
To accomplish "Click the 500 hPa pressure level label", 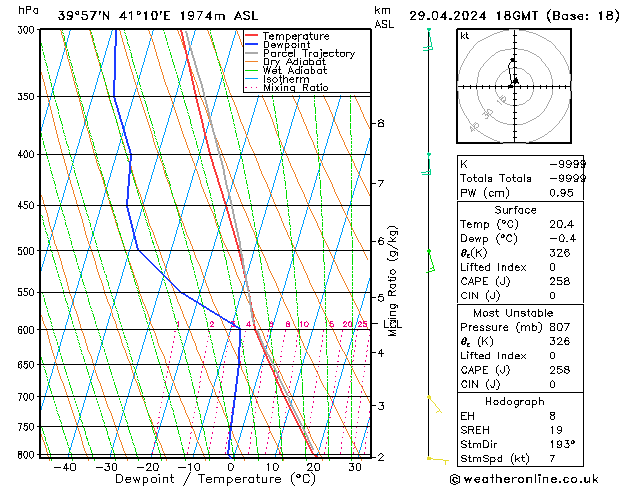I will (28, 251).
